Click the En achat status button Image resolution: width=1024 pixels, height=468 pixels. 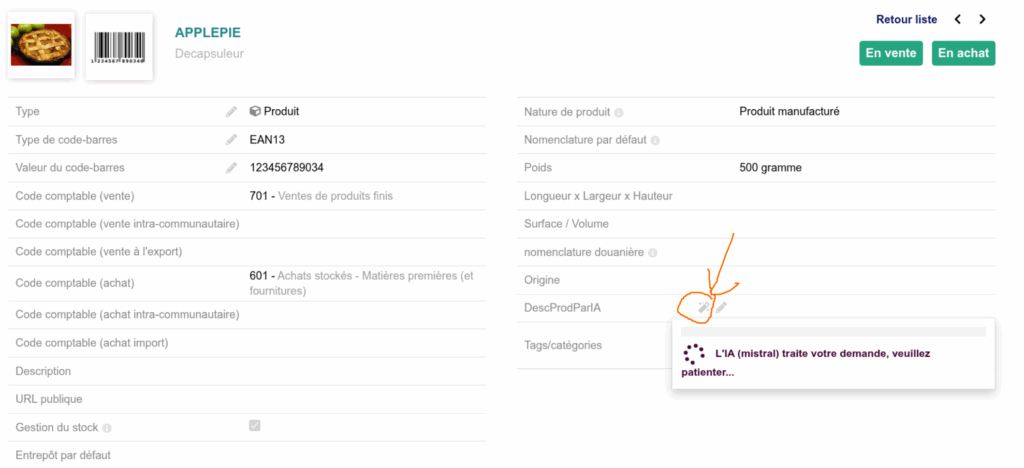tap(963, 54)
